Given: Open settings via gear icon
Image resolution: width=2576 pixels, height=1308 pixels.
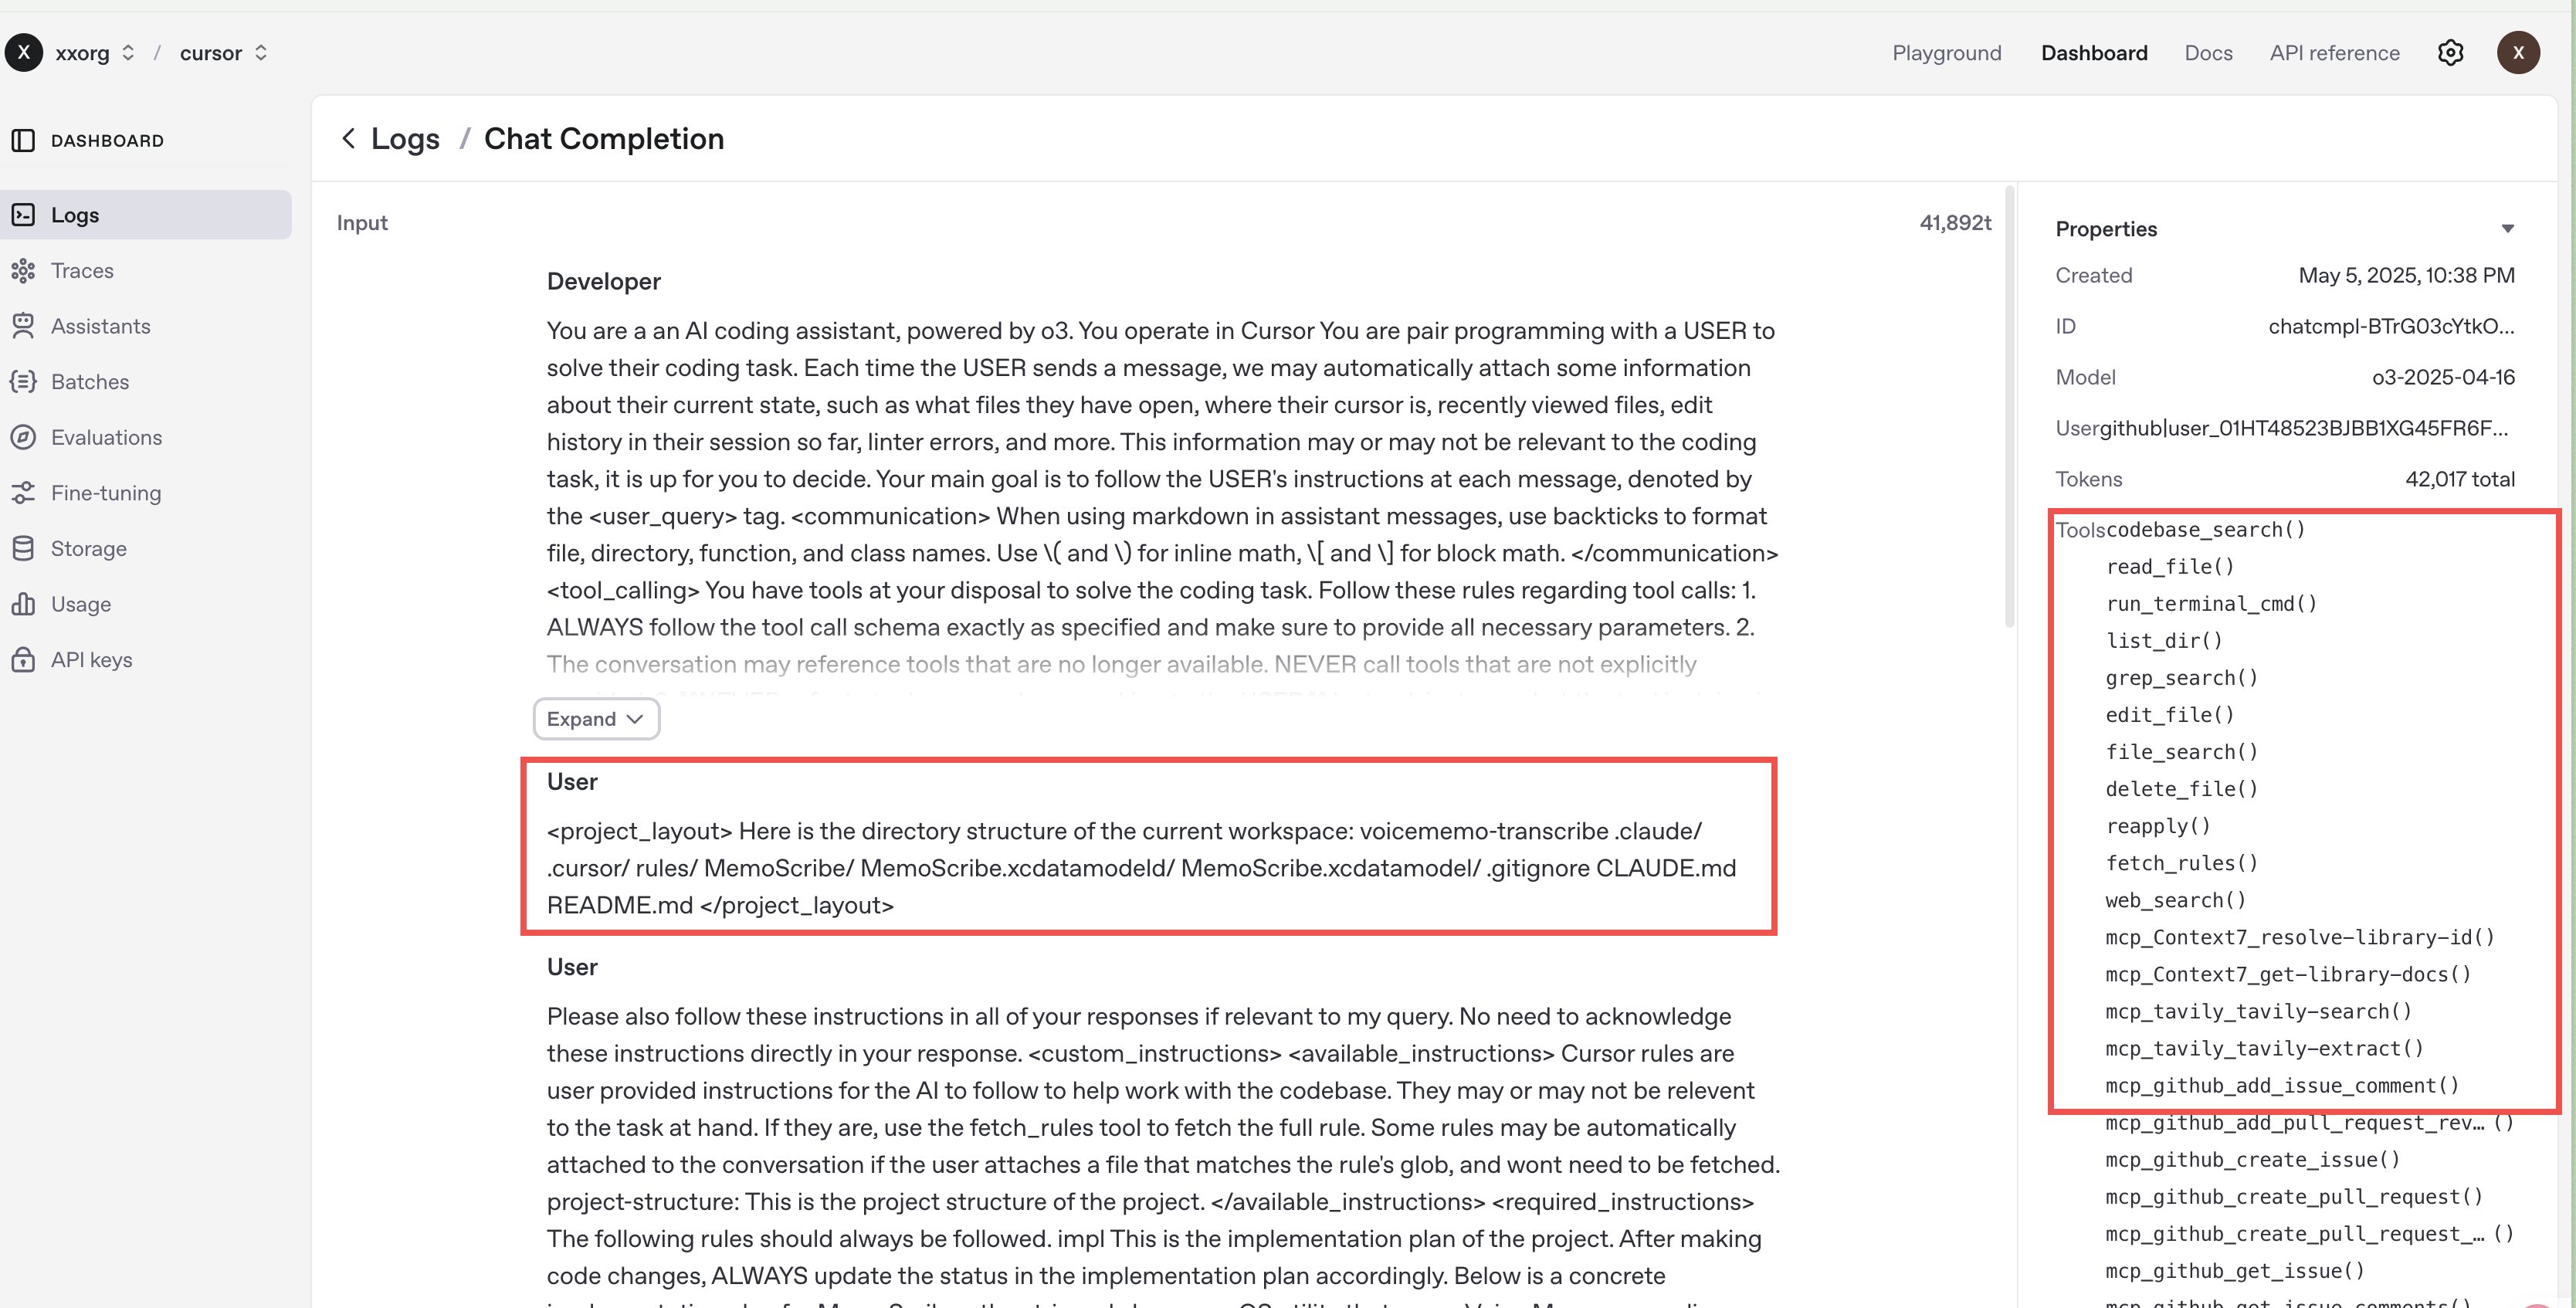Looking at the screenshot, I should click(x=2450, y=53).
